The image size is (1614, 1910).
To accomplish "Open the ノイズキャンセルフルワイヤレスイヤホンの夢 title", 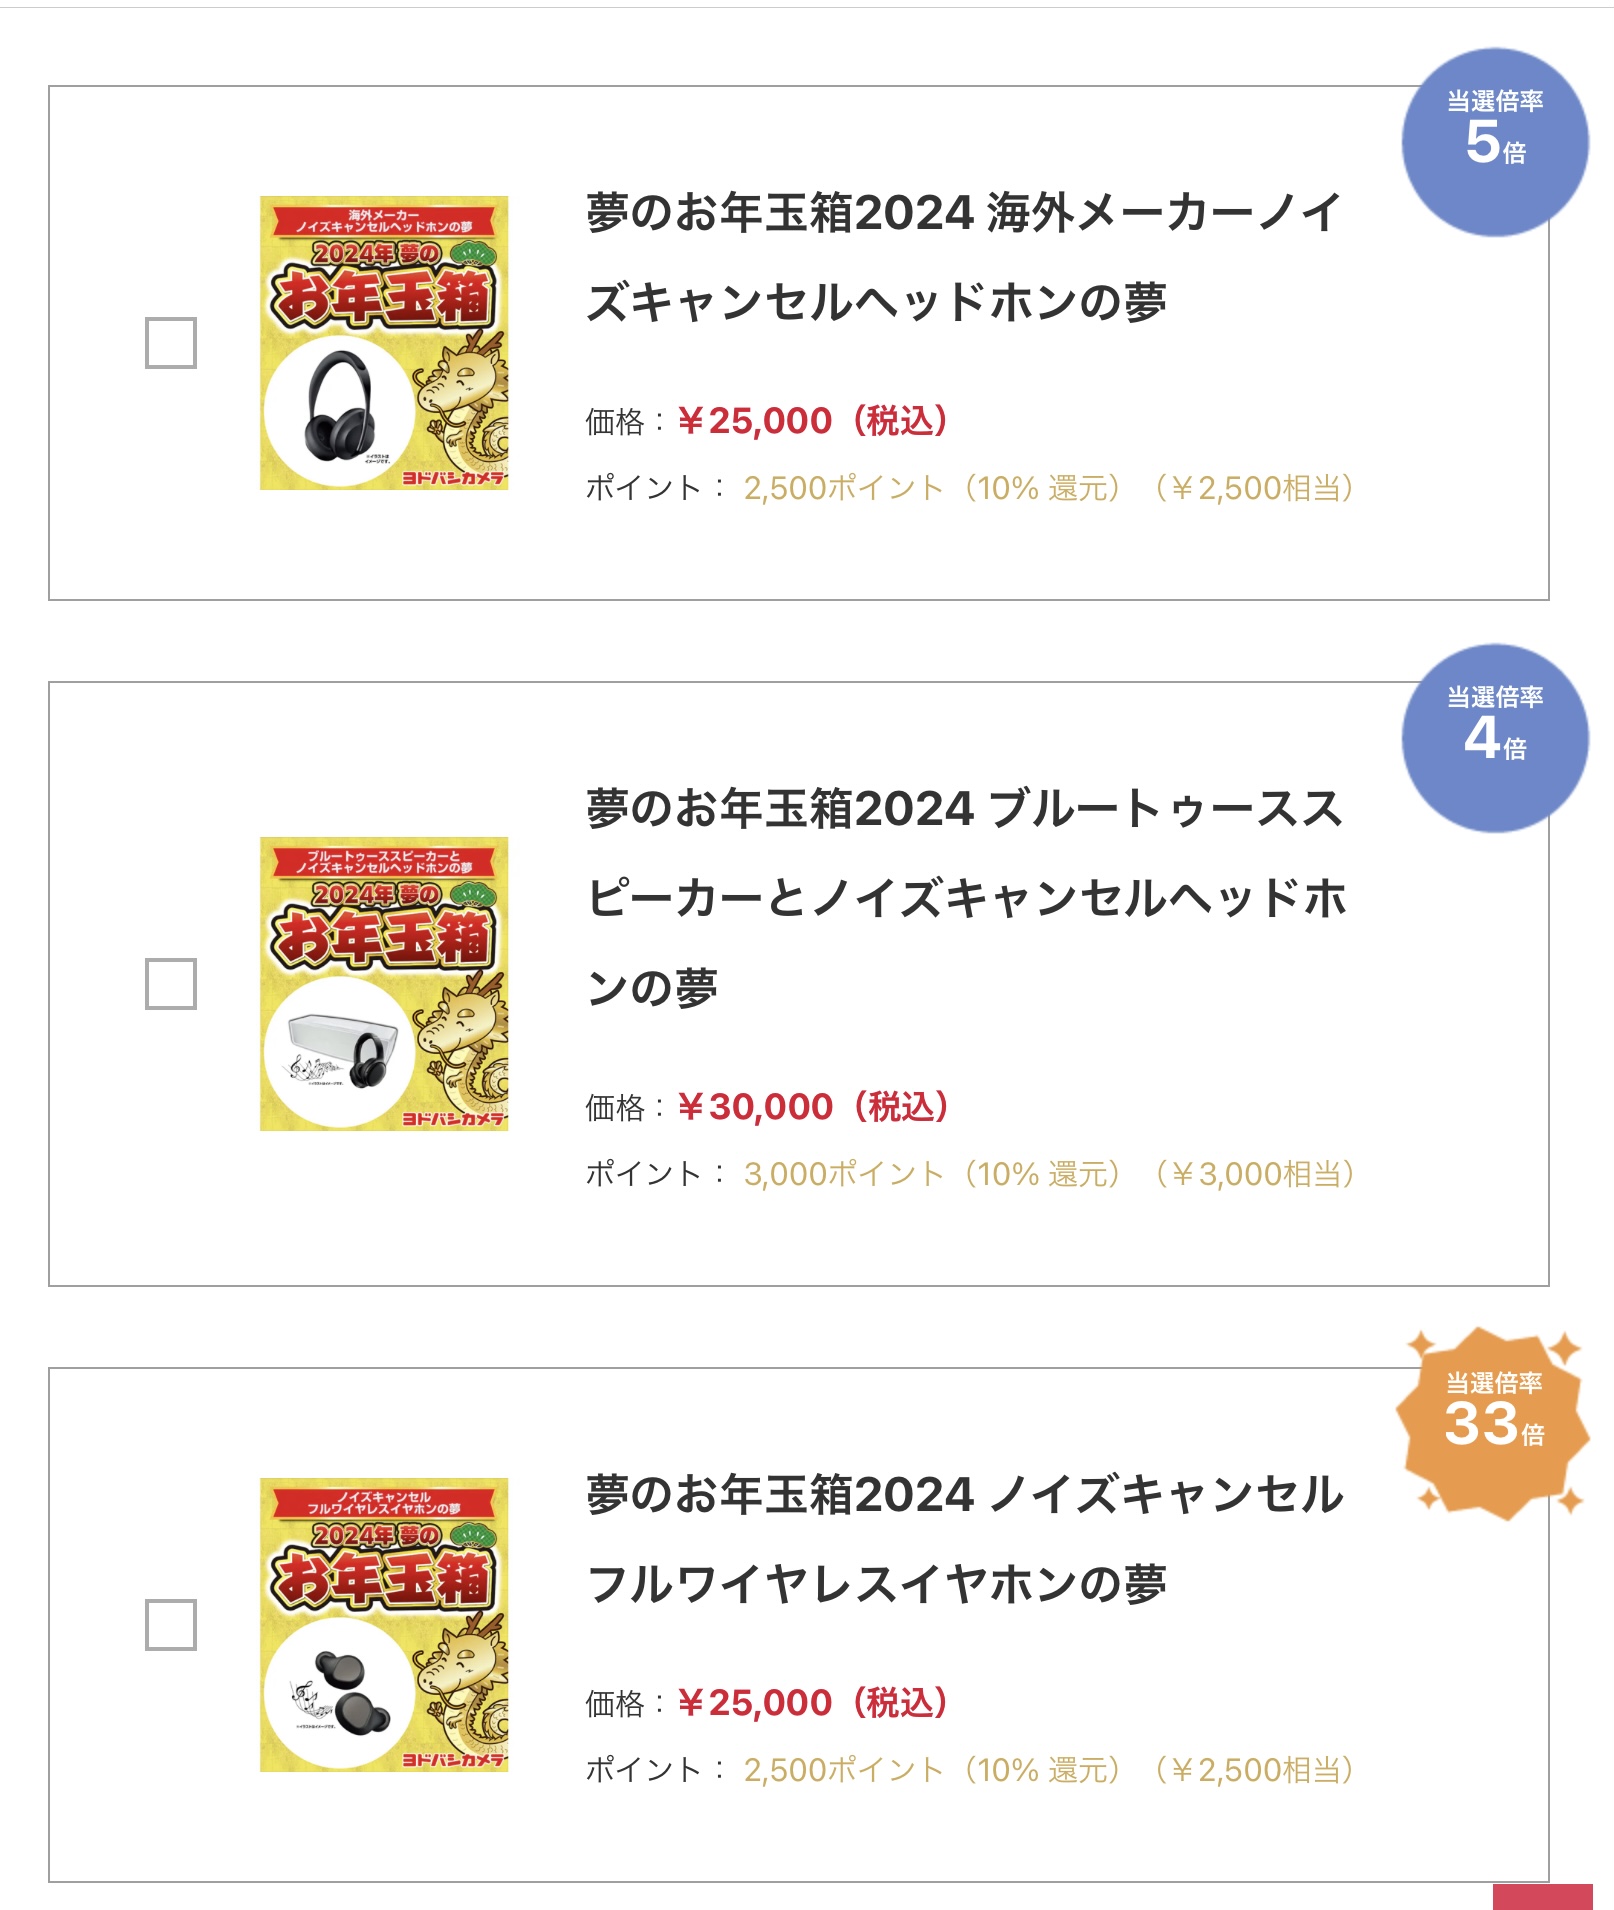I will pyautogui.click(x=964, y=1539).
